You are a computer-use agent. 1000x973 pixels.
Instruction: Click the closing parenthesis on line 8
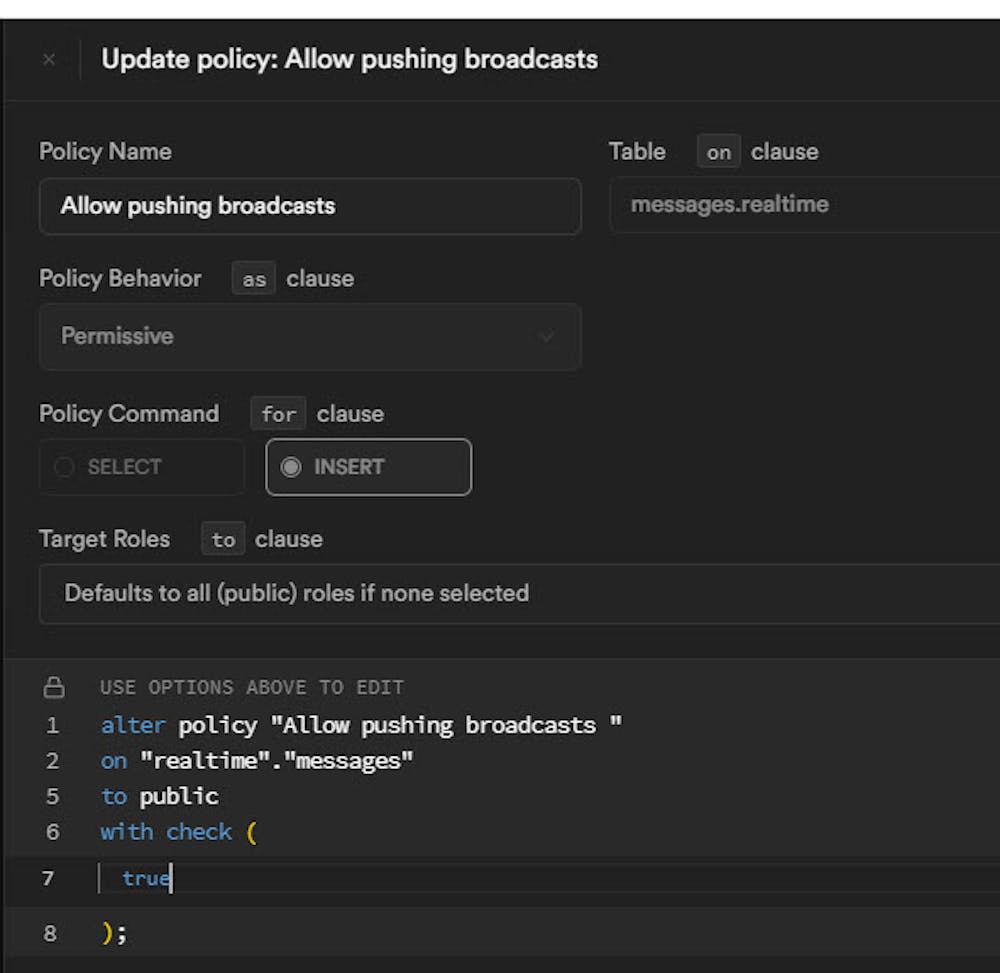tap(108, 934)
